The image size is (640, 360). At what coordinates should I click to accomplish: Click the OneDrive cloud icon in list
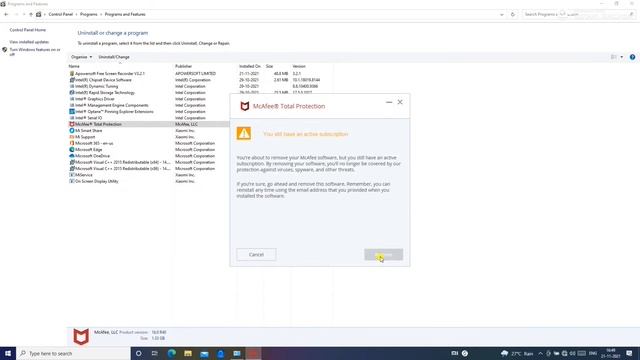72,156
